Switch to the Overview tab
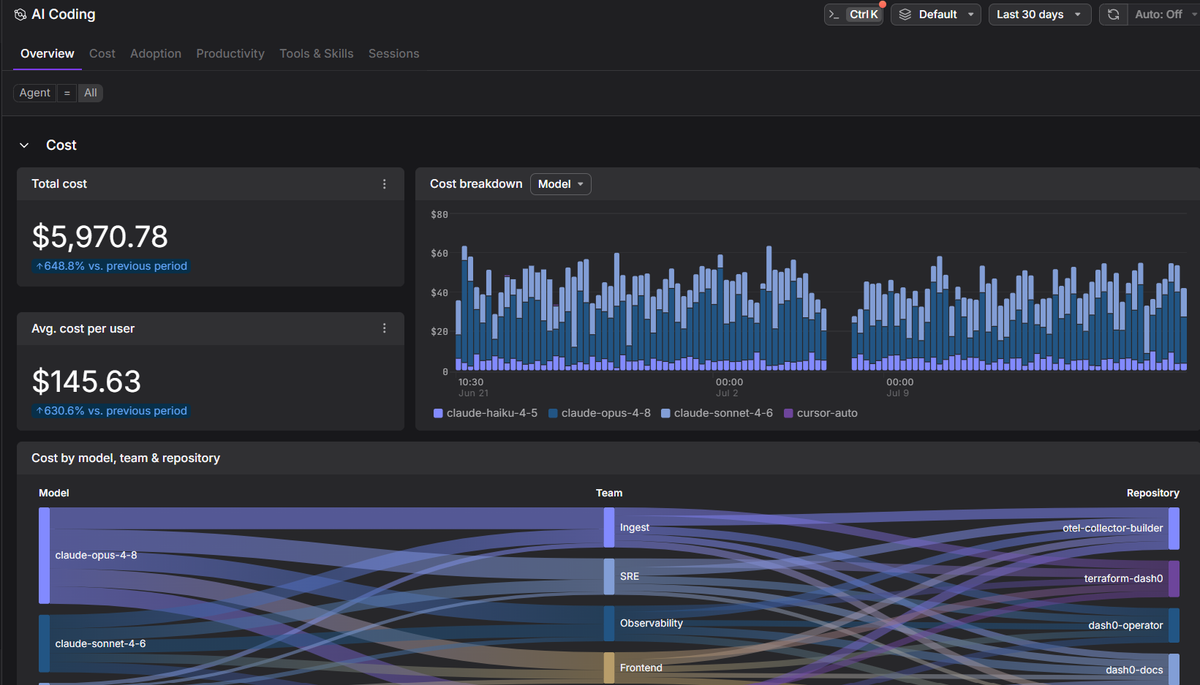 coord(47,54)
